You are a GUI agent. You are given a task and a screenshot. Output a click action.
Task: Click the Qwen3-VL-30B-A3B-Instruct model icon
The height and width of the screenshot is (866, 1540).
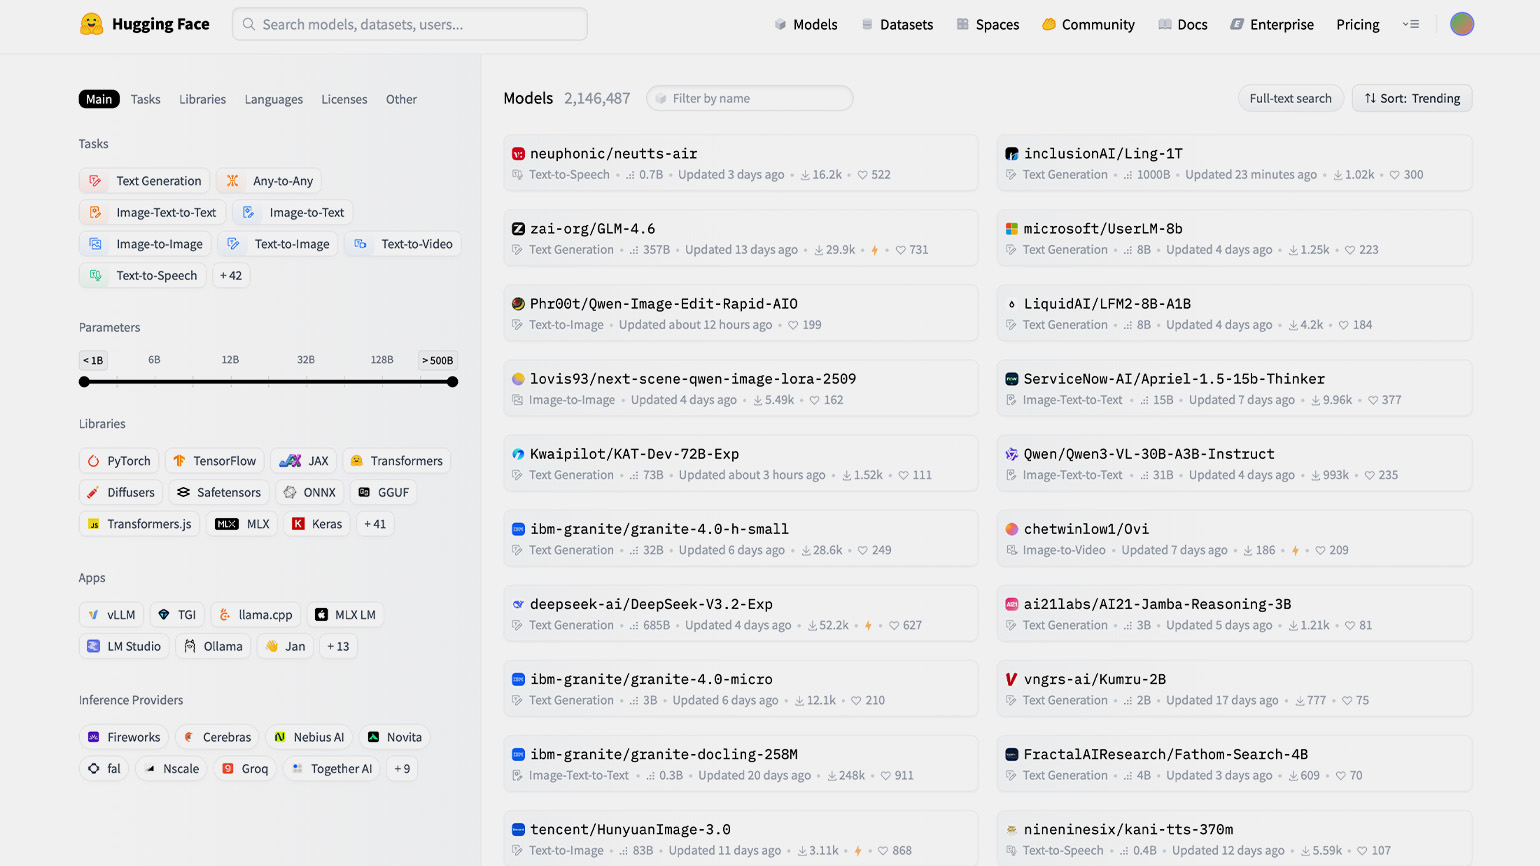1011,454
